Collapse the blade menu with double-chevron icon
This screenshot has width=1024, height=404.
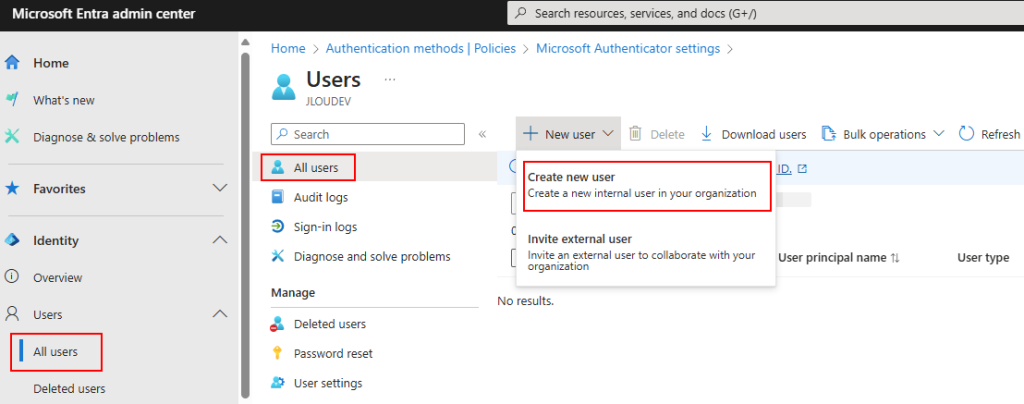pyautogui.click(x=483, y=134)
